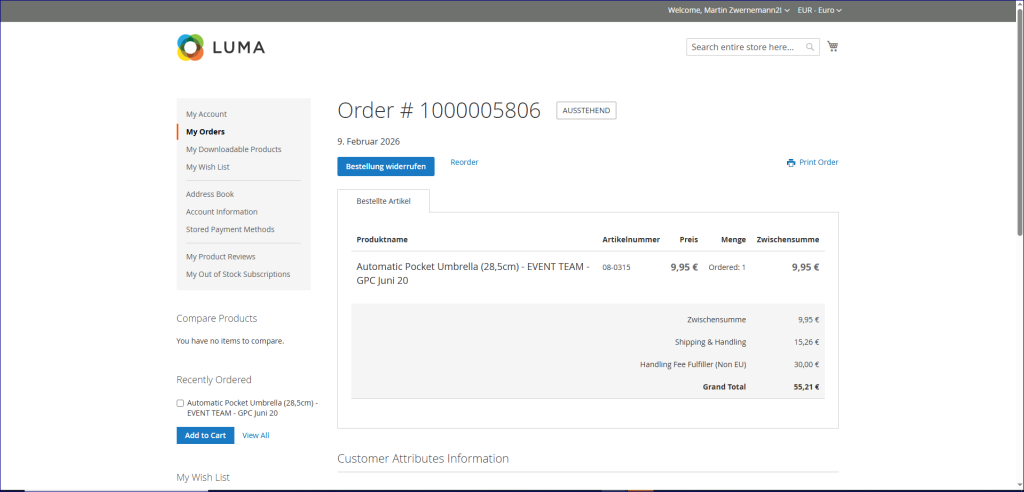Open Account Information page
This screenshot has width=1024, height=492.
point(222,212)
